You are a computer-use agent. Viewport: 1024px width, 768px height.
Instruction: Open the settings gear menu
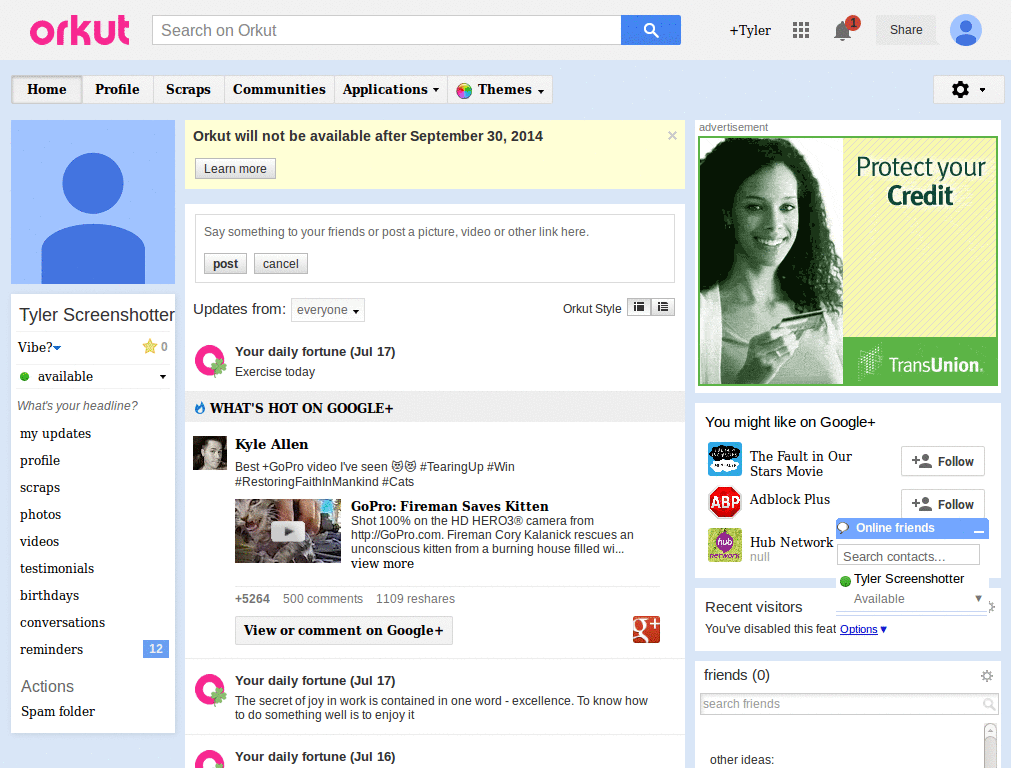click(x=968, y=89)
